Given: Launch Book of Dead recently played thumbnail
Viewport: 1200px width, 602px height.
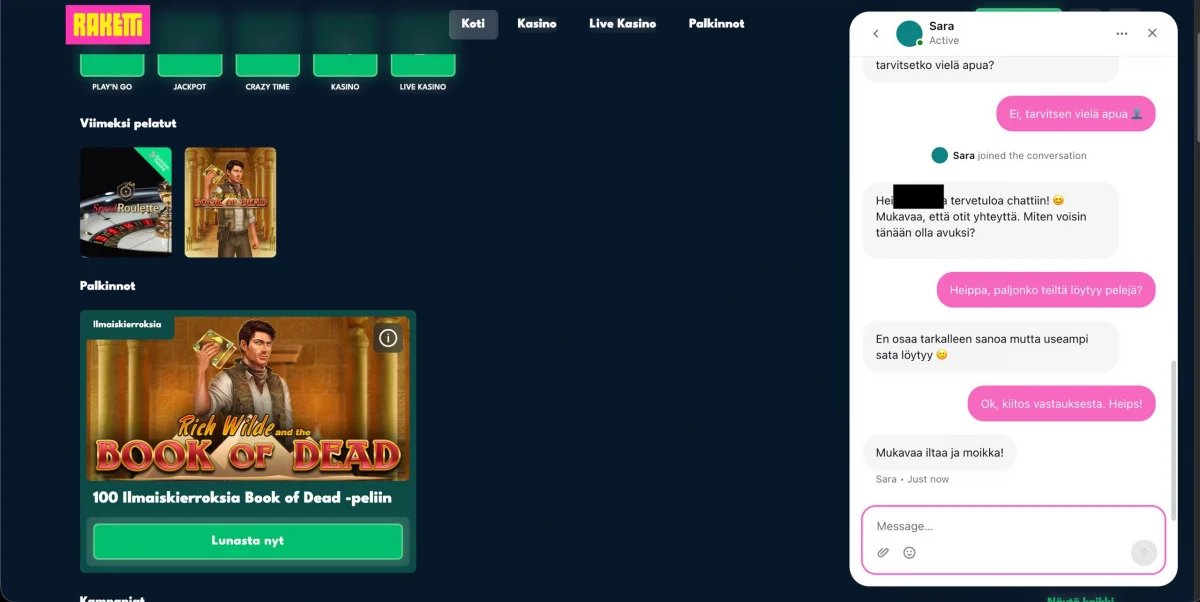Looking at the screenshot, I should click(231, 203).
